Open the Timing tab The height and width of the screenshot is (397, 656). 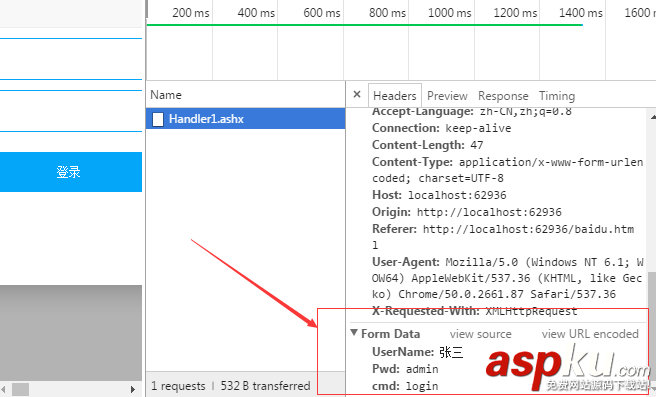click(x=556, y=96)
